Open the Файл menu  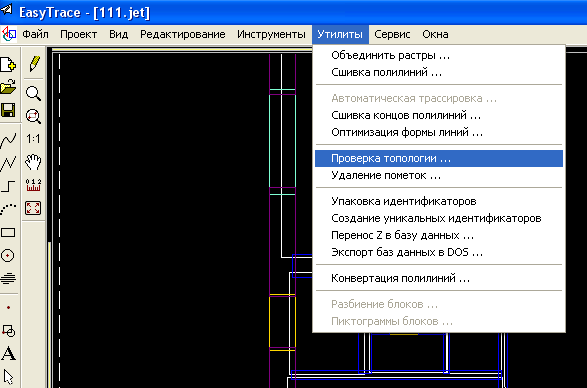coord(35,34)
